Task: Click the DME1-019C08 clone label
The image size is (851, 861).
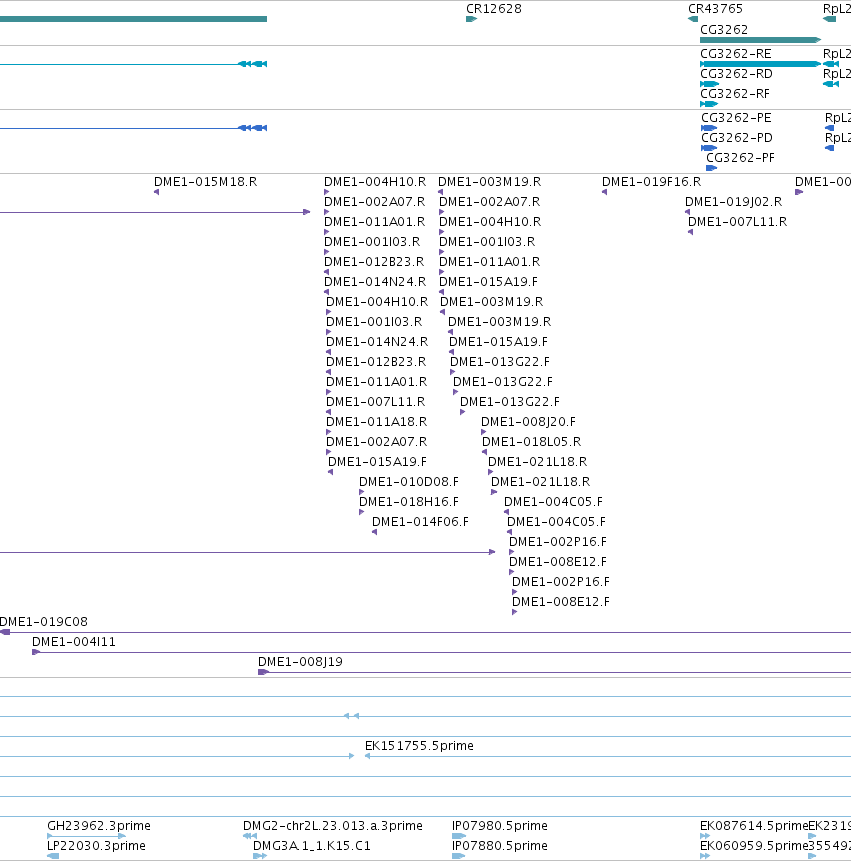Action: pyautogui.click(x=44, y=622)
